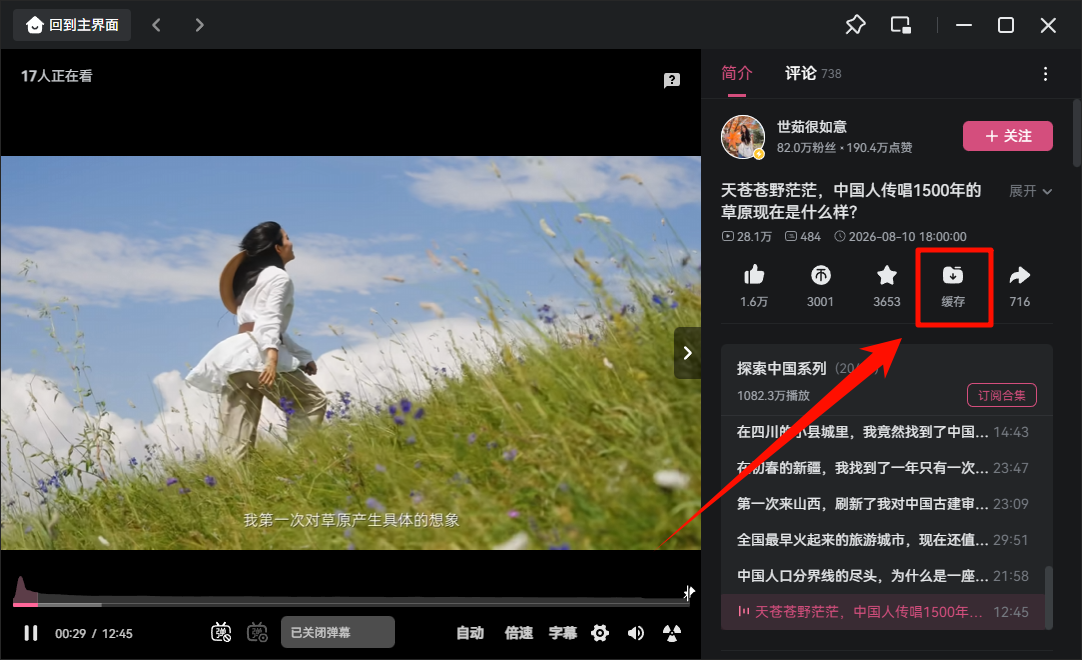Play the 新疆 episode lasting 23:47
1082x660 pixels.
pyautogui.click(x=883, y=468)
